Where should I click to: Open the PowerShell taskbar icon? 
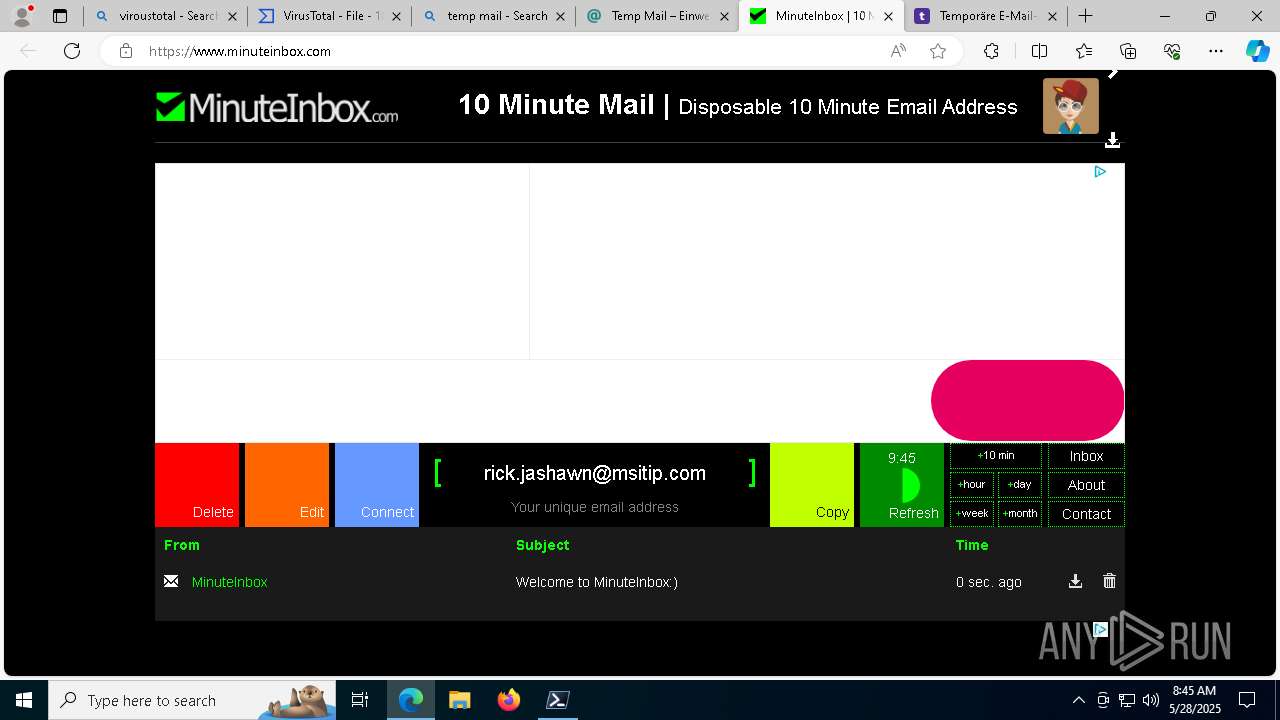pos(558,700)
